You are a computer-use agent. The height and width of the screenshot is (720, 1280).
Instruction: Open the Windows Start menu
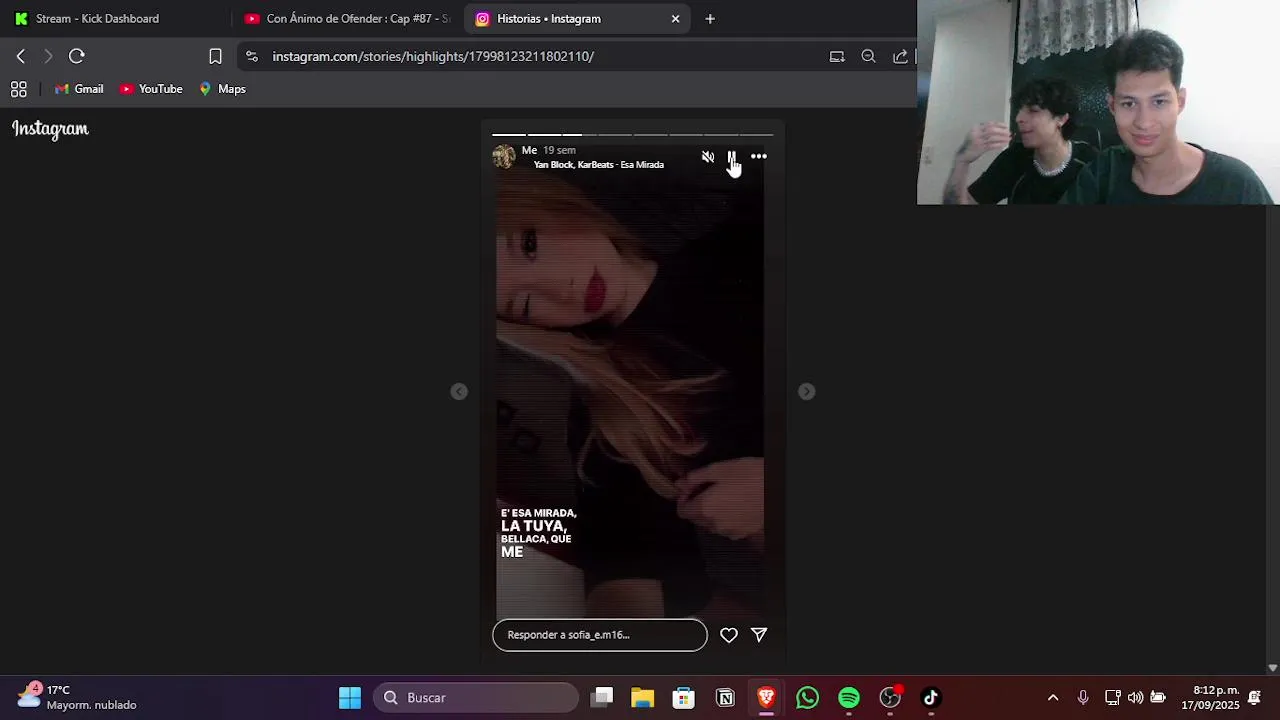click(x=350, y=698)
